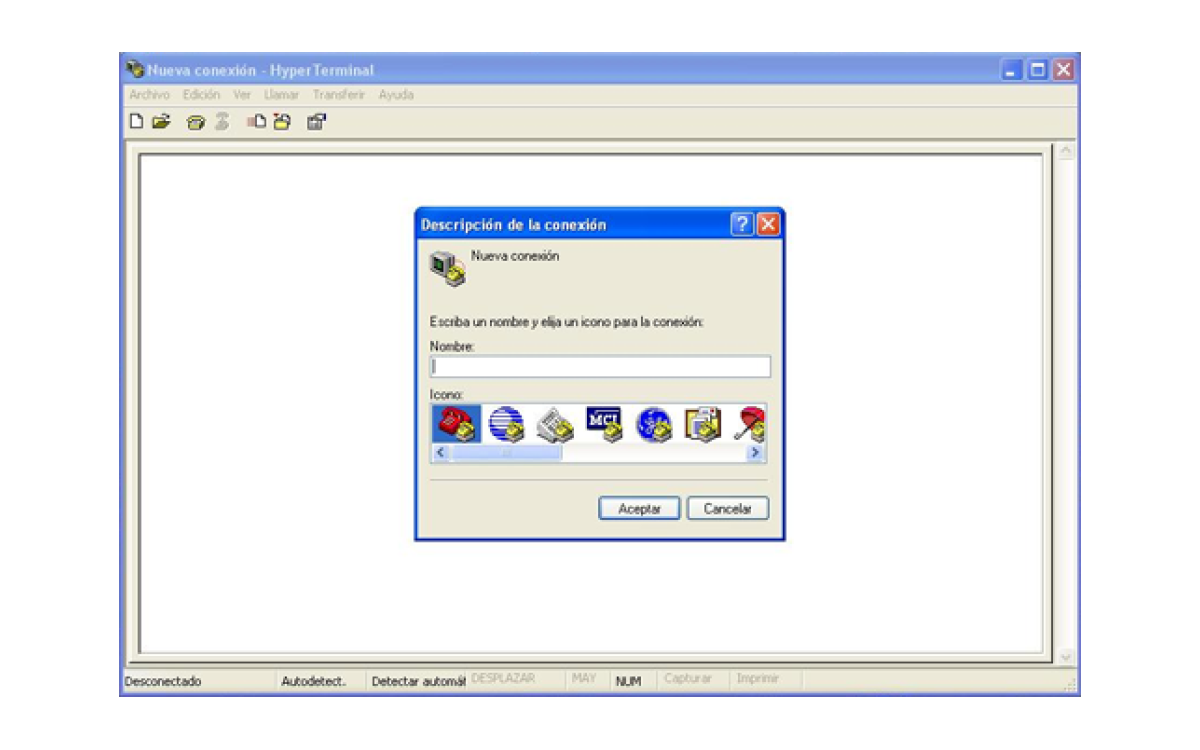
Task: Click the Receive file toolbar icon
Action: click(x=282, y=122)
